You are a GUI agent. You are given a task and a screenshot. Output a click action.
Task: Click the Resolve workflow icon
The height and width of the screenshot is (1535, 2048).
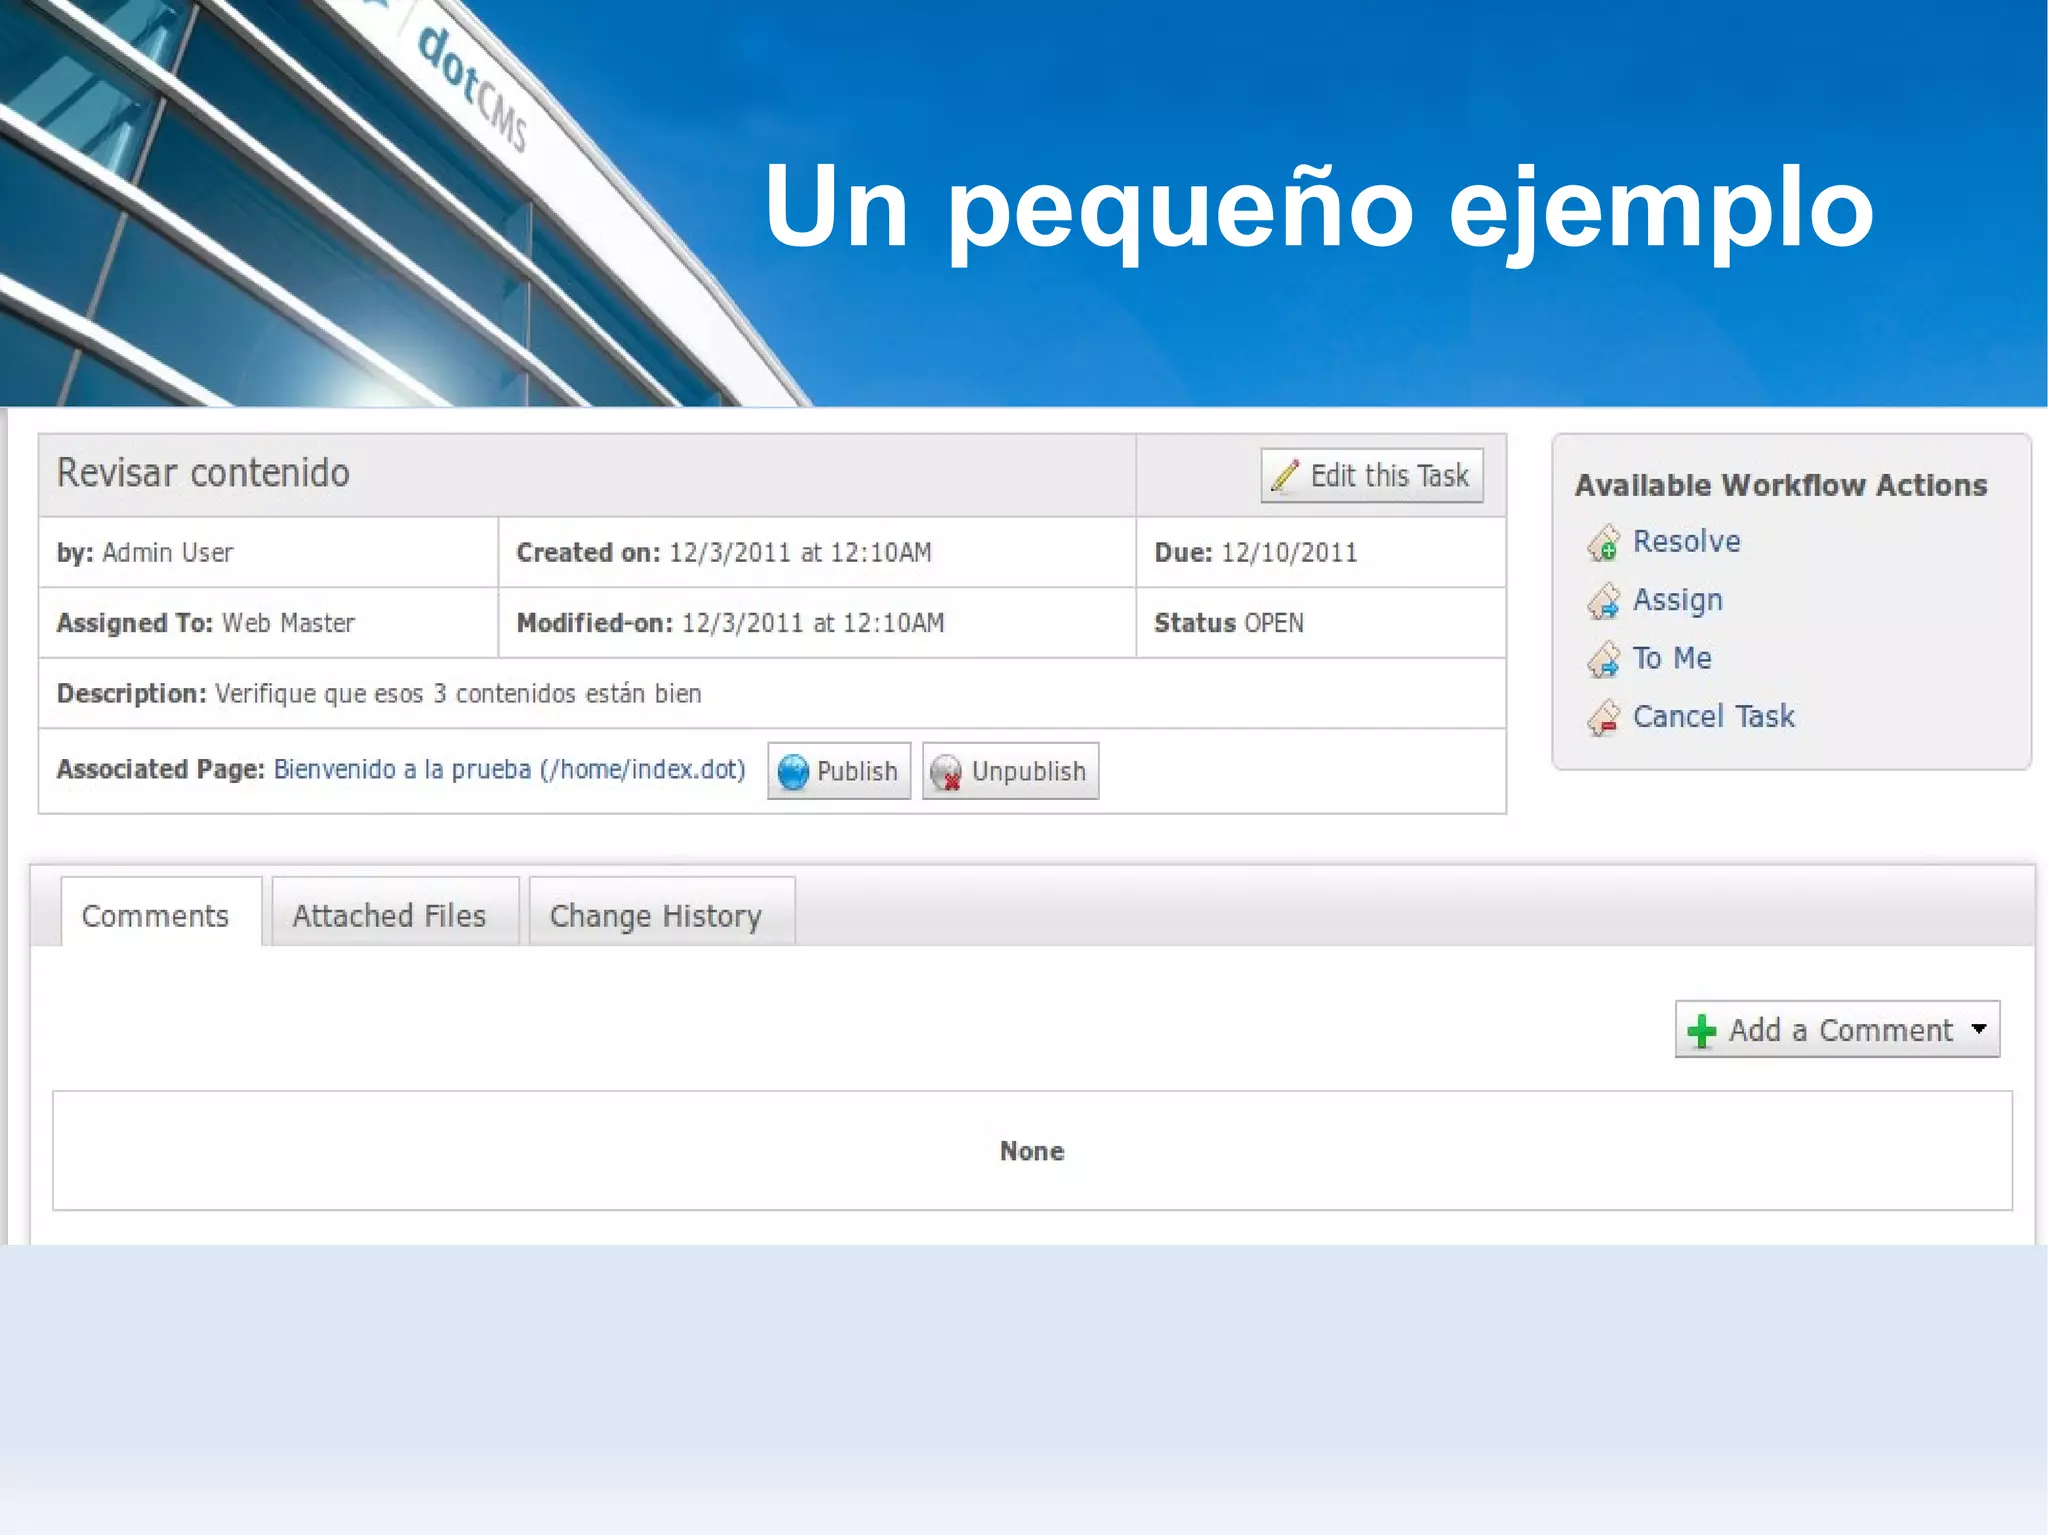click(1603, 543)
